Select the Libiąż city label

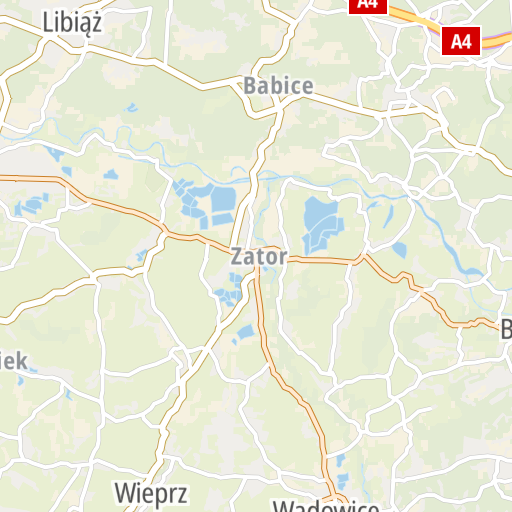pyautogui.click(x=72, y=23)
